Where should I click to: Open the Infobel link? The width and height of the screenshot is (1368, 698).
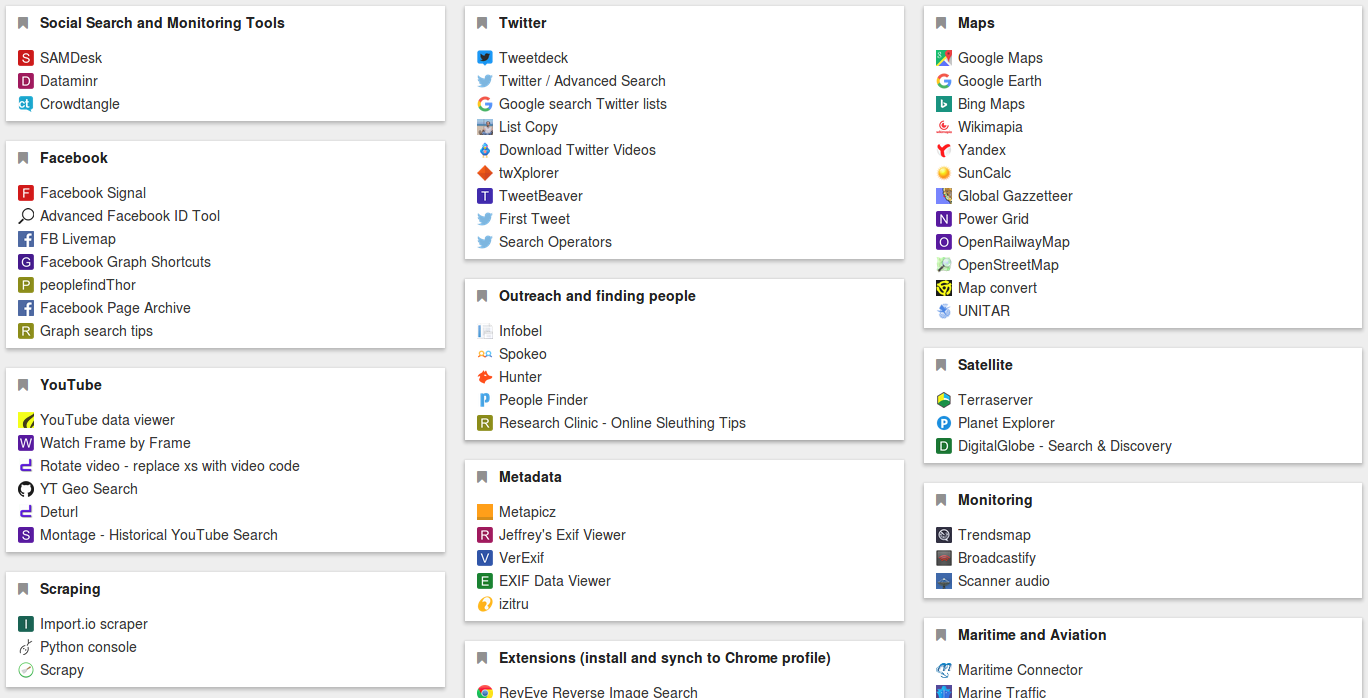[x=520, y=331]
